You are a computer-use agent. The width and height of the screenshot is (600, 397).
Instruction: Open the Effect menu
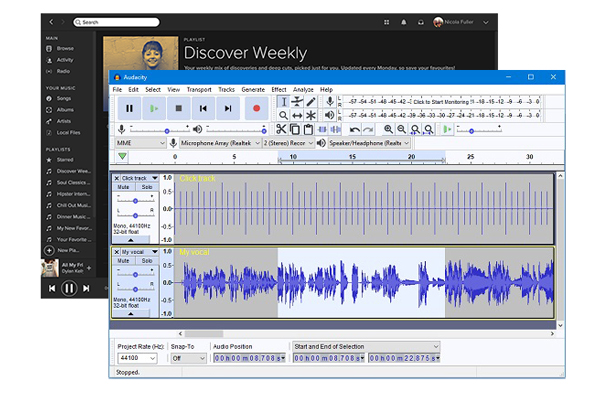coord(279,90)
